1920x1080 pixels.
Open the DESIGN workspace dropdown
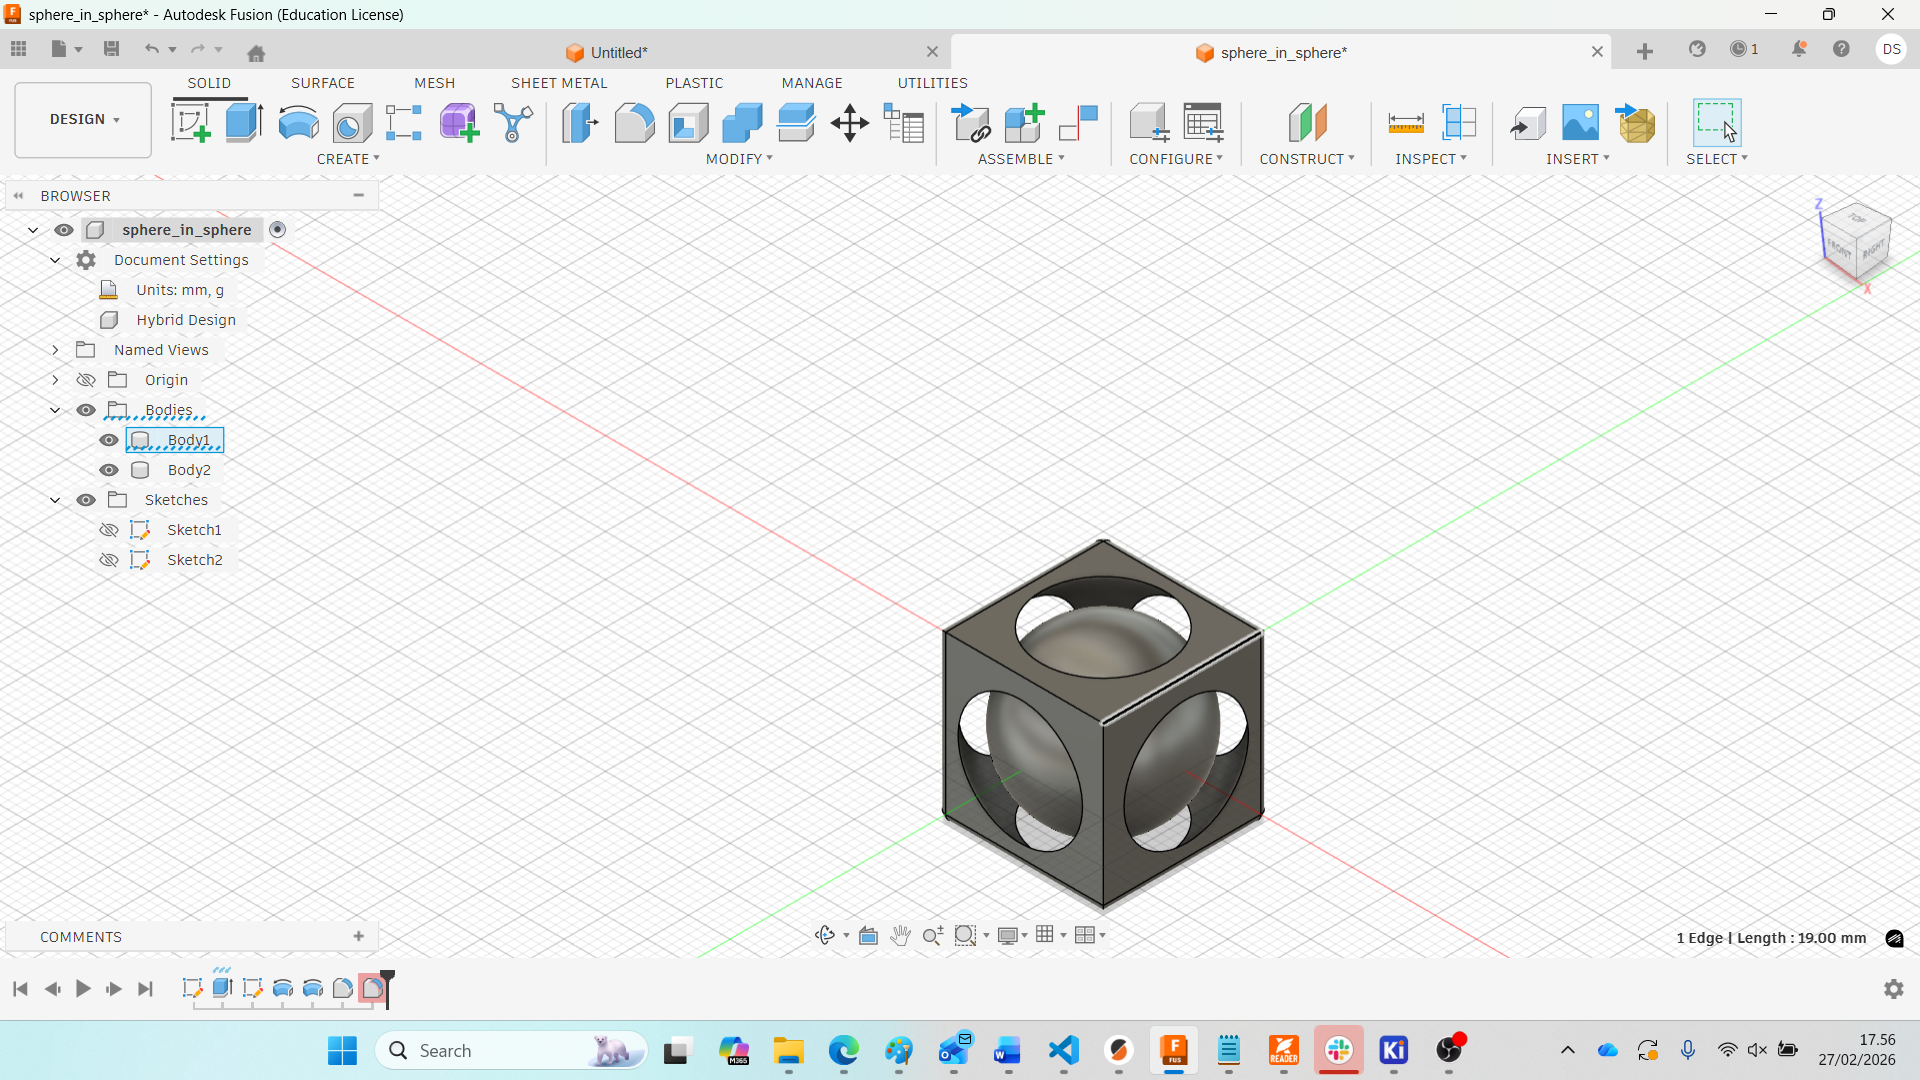[84, 119]
